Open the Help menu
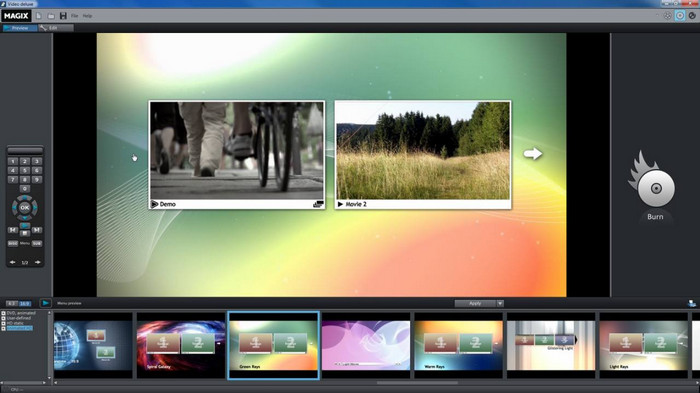This screenshot has height=393, width=700. coord(87,16)
